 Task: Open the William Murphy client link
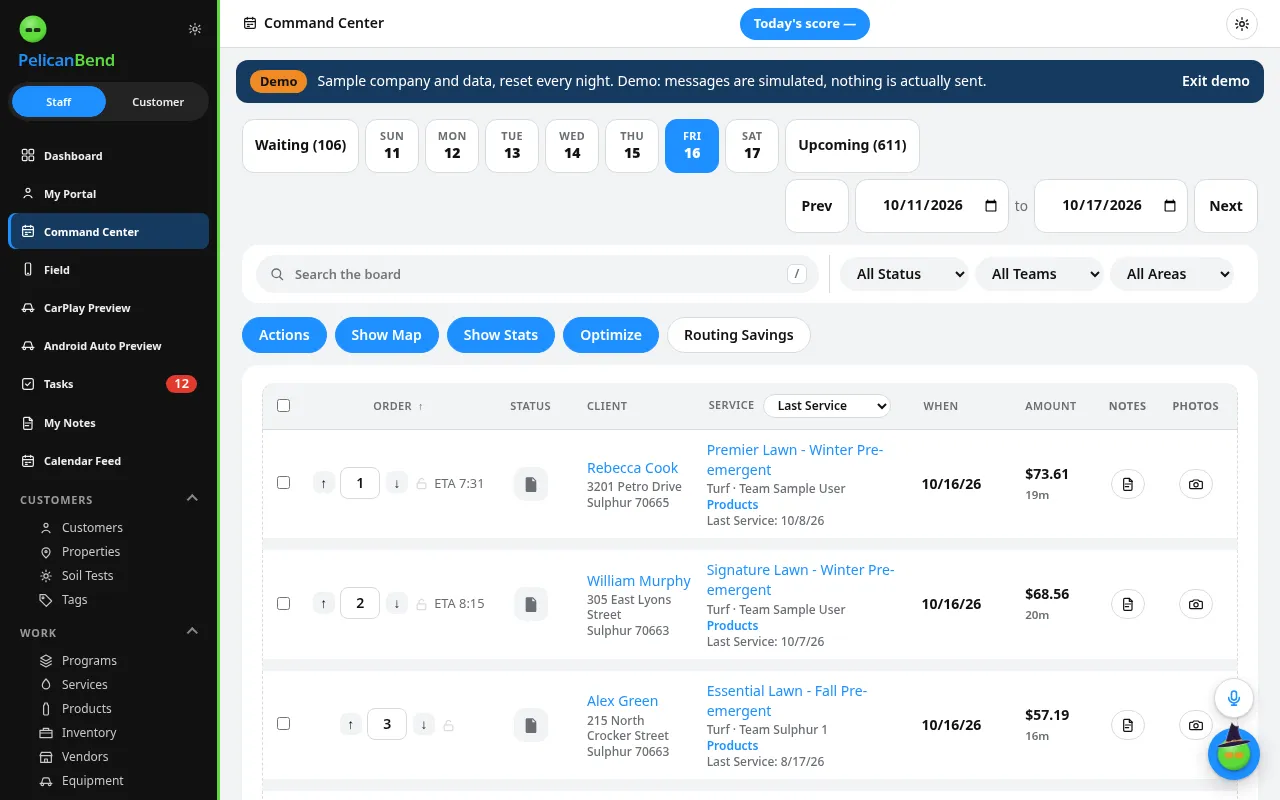(x=639, y=581)
